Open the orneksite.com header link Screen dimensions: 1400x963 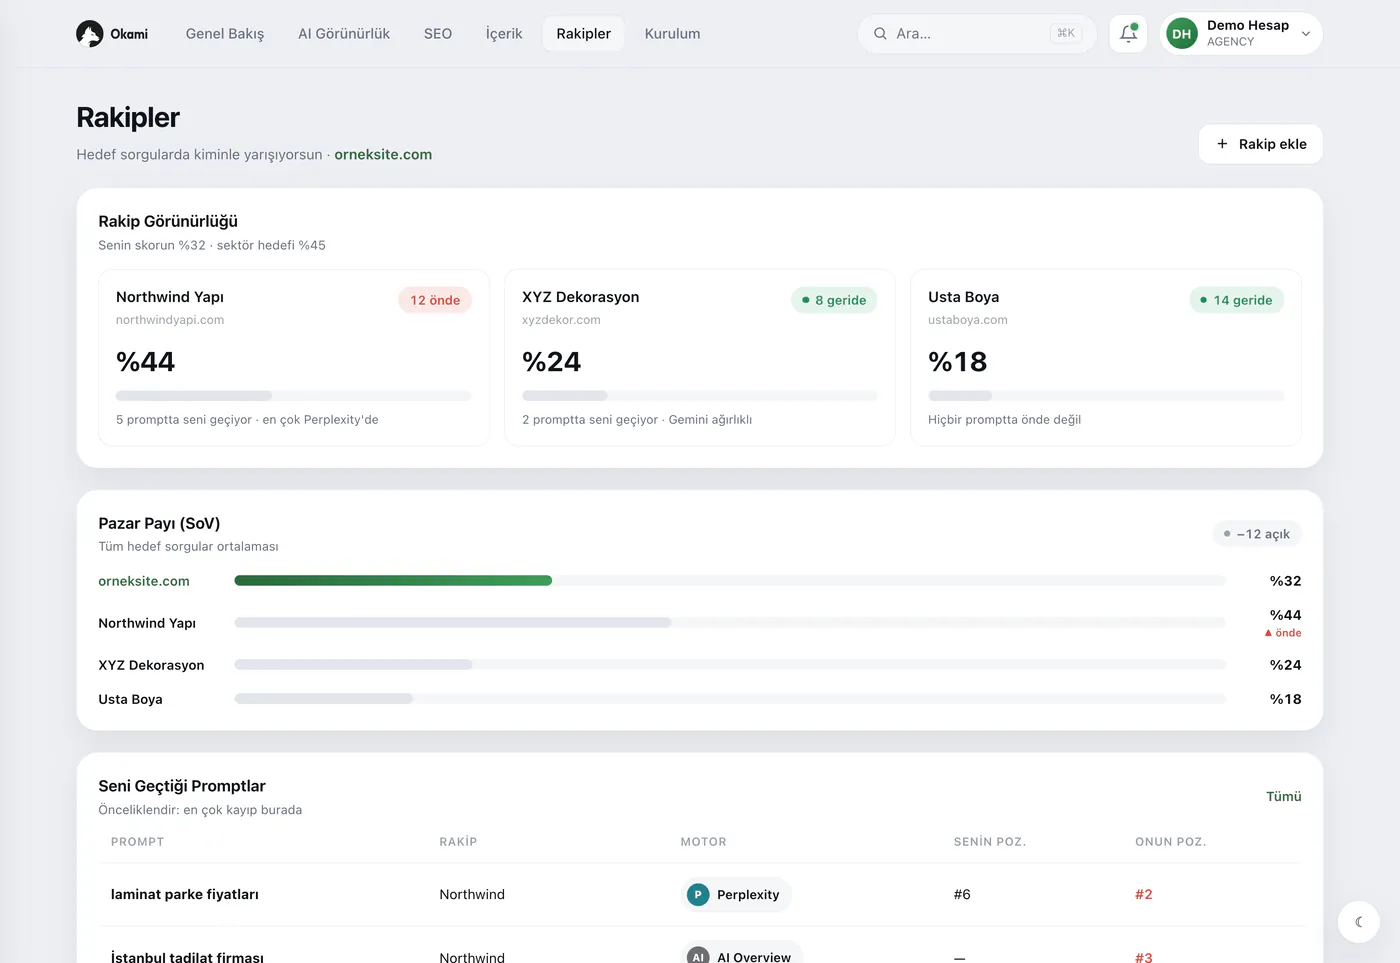(383, 155)
